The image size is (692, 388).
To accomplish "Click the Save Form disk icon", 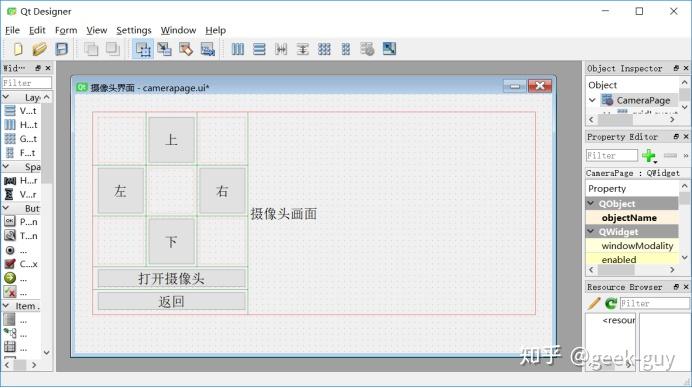I will pyautogui.click(x=62, y=49).
